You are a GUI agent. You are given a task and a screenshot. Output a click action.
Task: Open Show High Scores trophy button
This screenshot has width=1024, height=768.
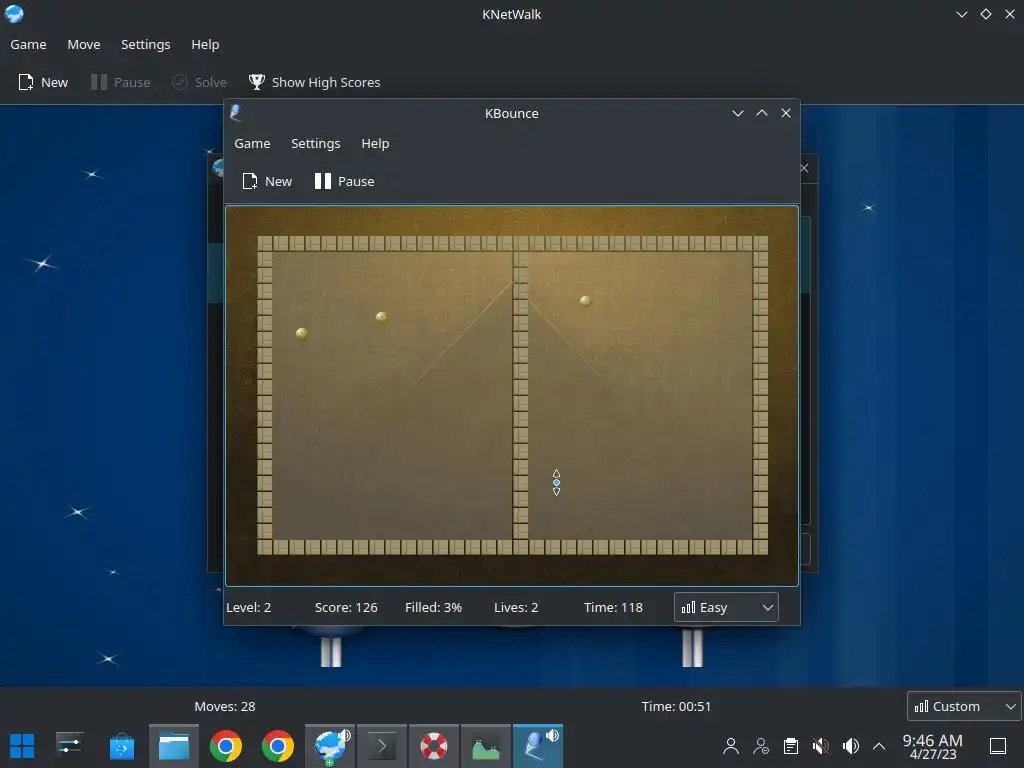pyautogui.click(x=314, y=82)
